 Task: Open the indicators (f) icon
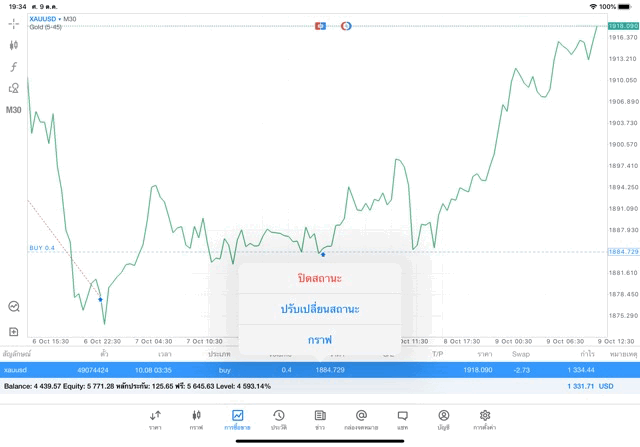(x=14, y=66)
